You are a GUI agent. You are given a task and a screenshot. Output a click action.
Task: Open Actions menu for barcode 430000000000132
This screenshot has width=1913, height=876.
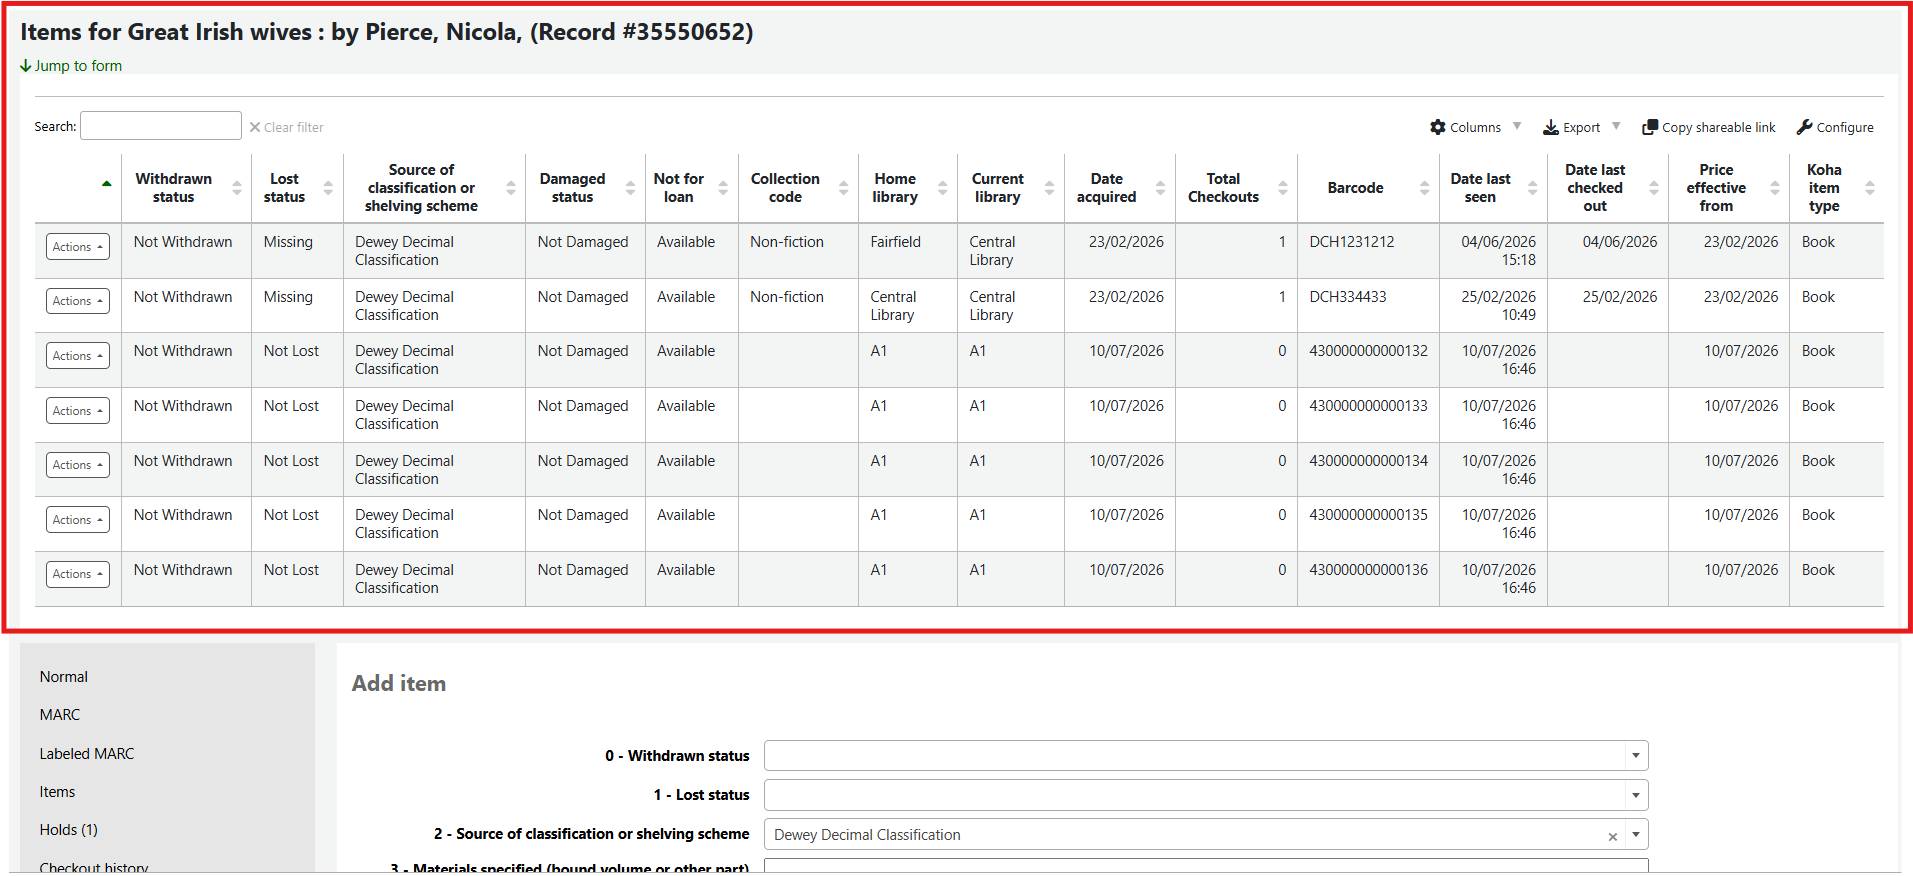click(x=78, y=356)
